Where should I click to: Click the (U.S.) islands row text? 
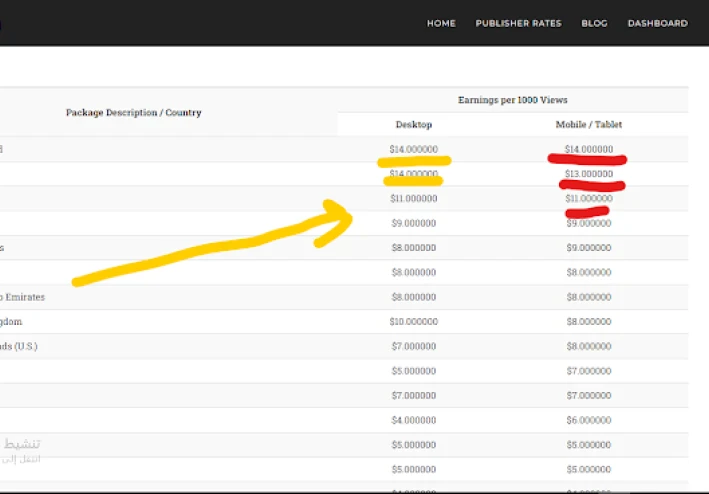19,346
